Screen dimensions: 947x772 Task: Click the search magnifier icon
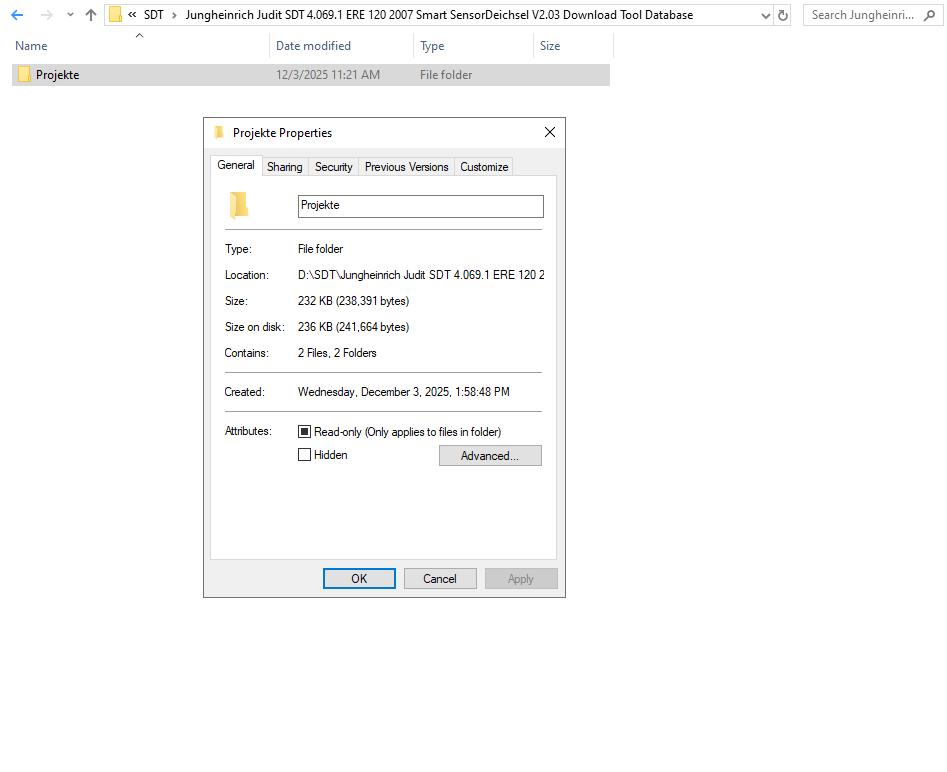click(x=932, y=15)
